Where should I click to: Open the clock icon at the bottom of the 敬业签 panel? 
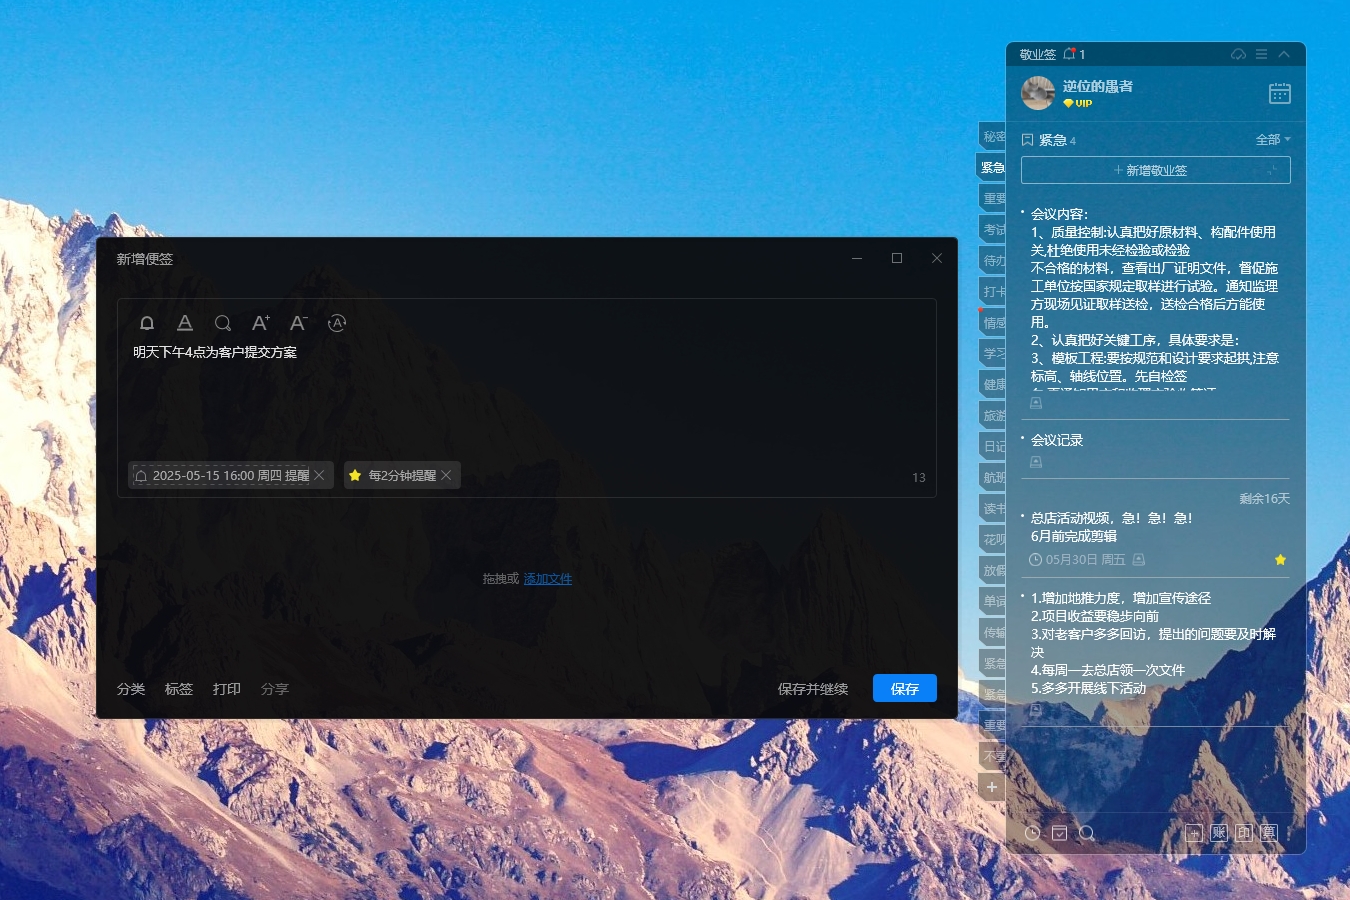1033,833
